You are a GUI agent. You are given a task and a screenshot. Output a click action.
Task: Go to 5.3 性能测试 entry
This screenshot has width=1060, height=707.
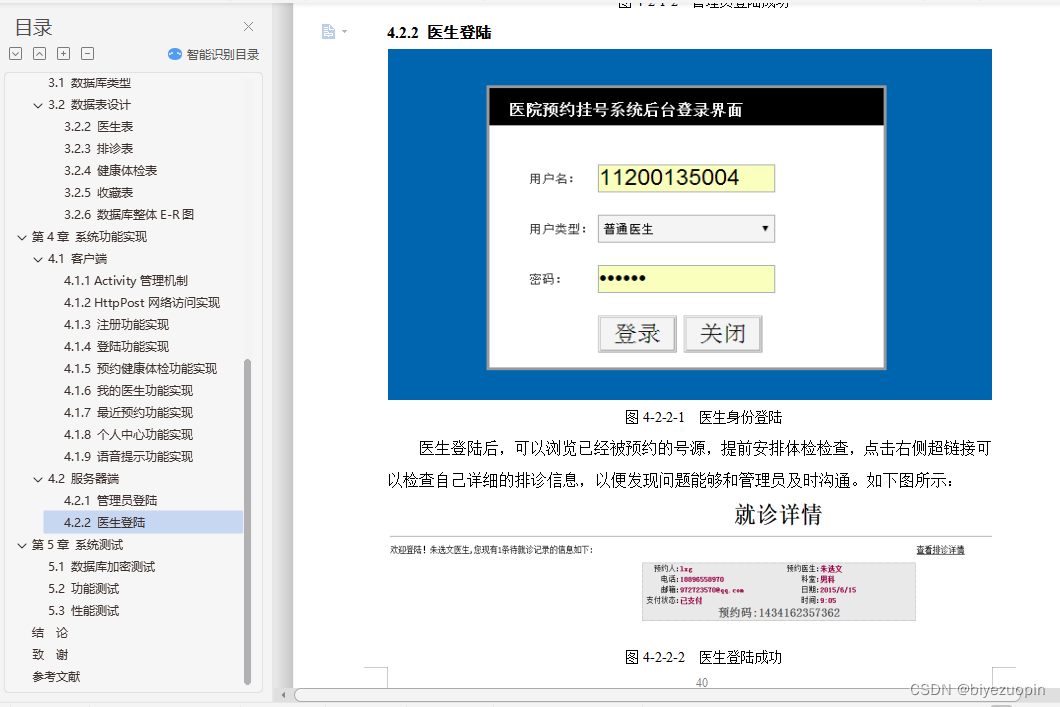tap(83, 611)
